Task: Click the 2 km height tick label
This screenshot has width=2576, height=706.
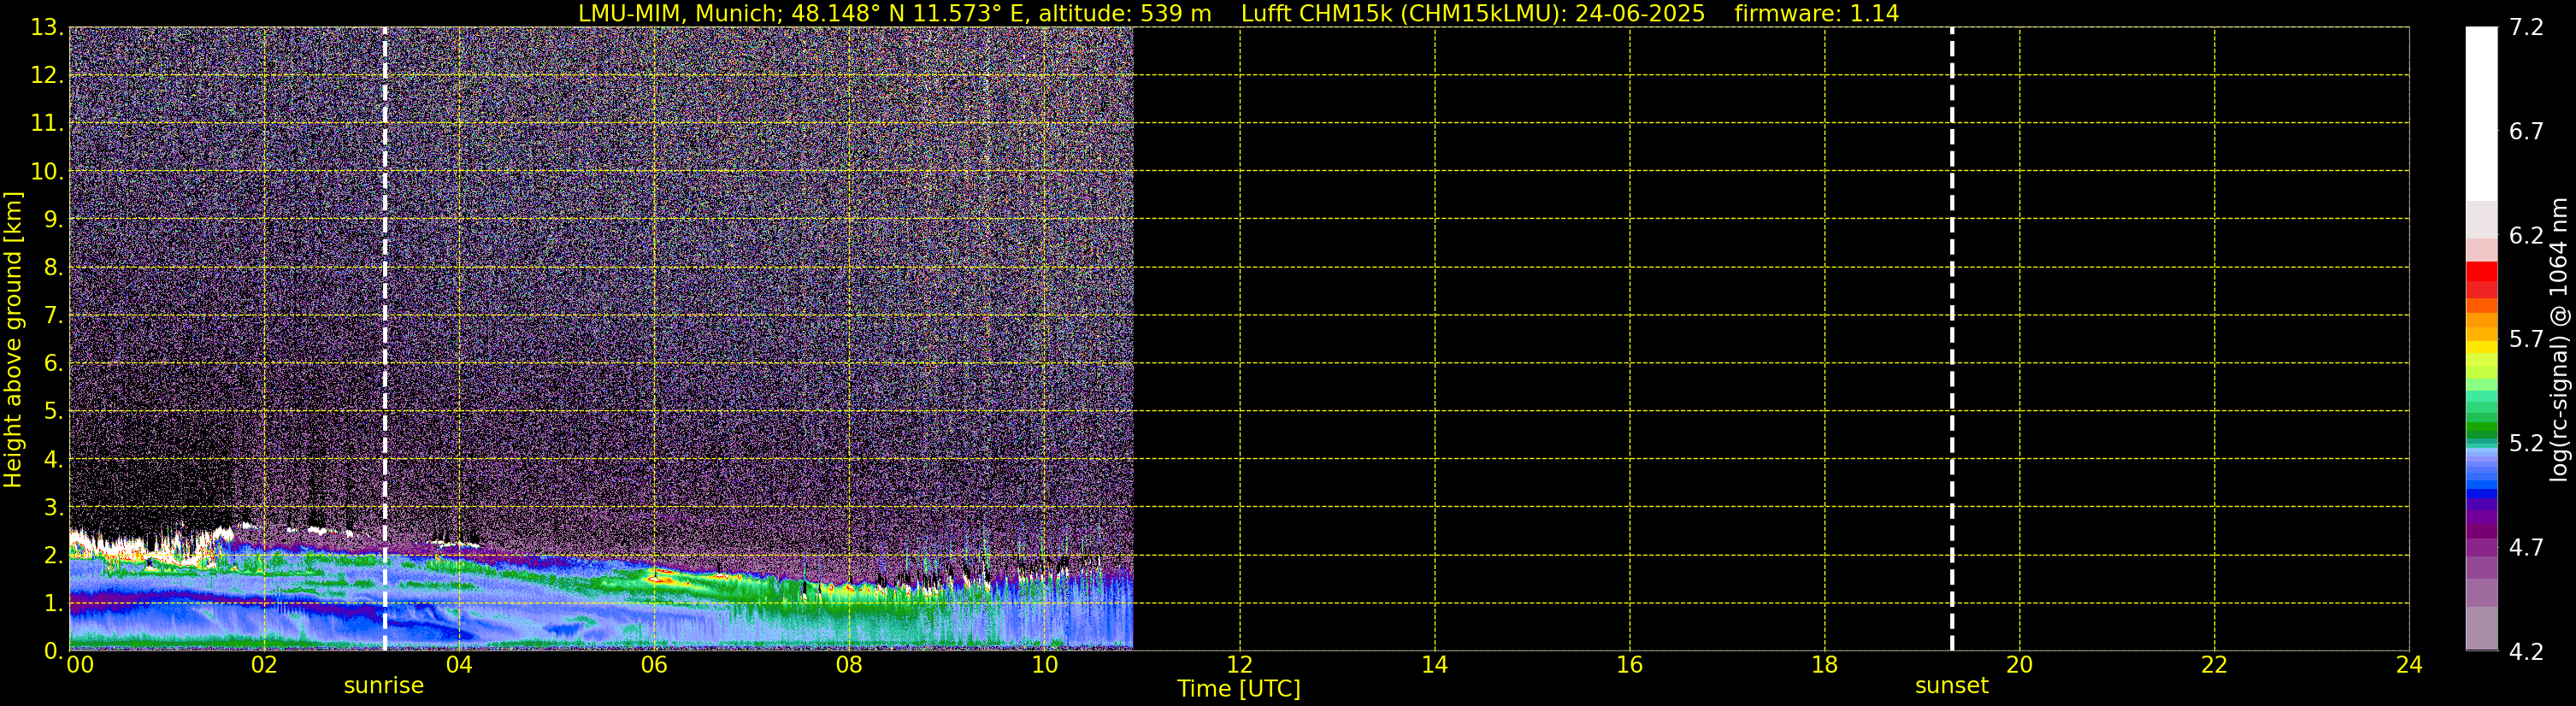Action: pos(53,555)
